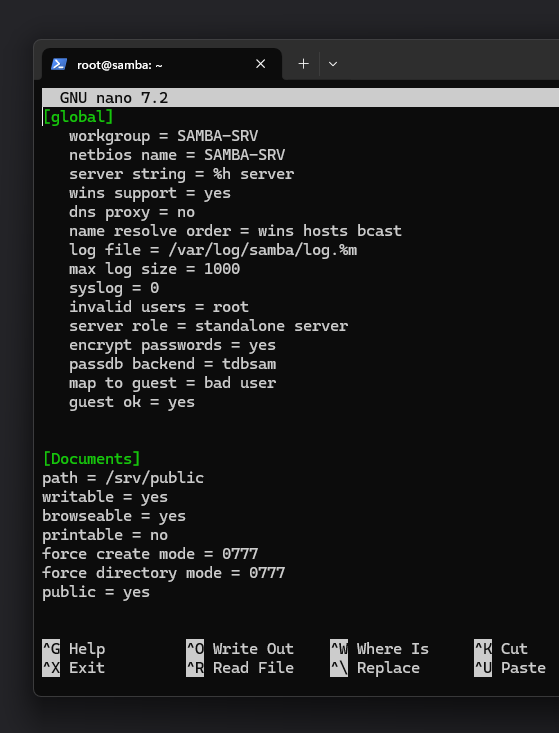Click the path = /srv/public line
This screenshot has height=733, width=559.
click(x=123, y=478)
